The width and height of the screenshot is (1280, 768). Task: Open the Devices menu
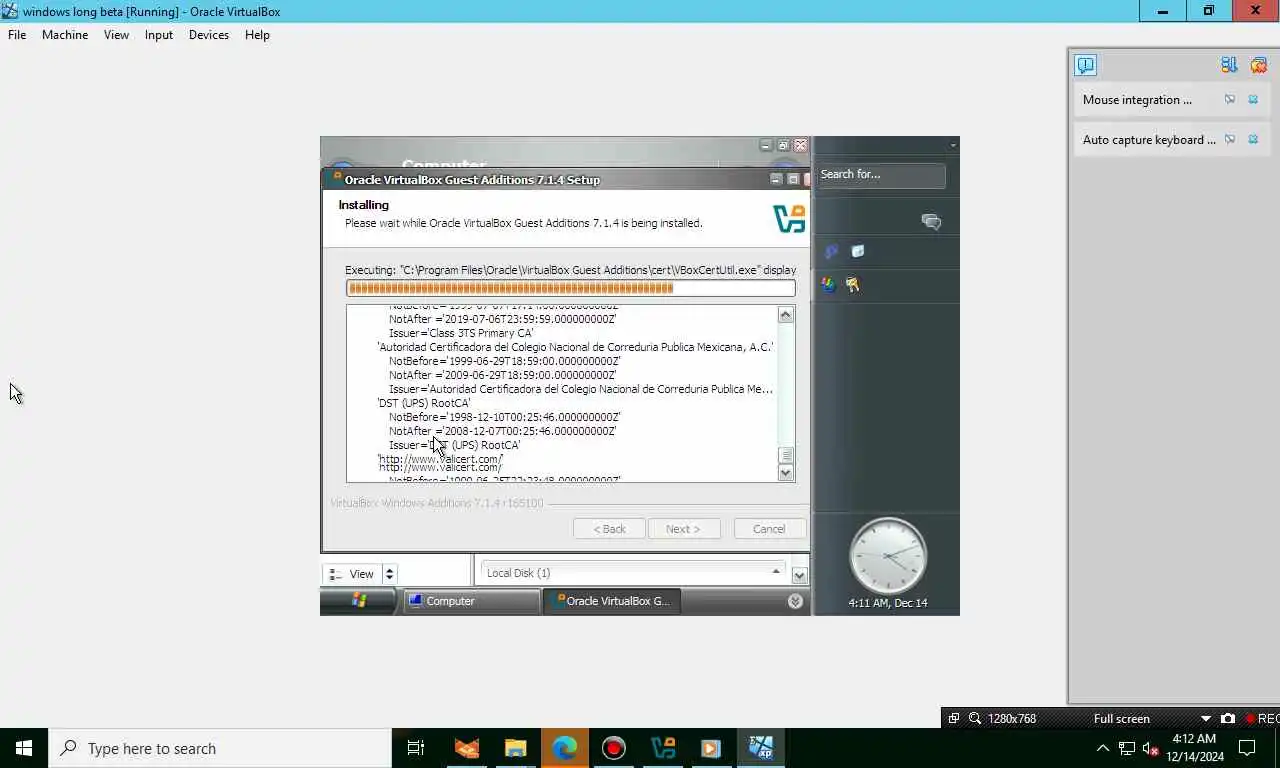(x=208, y=34)
